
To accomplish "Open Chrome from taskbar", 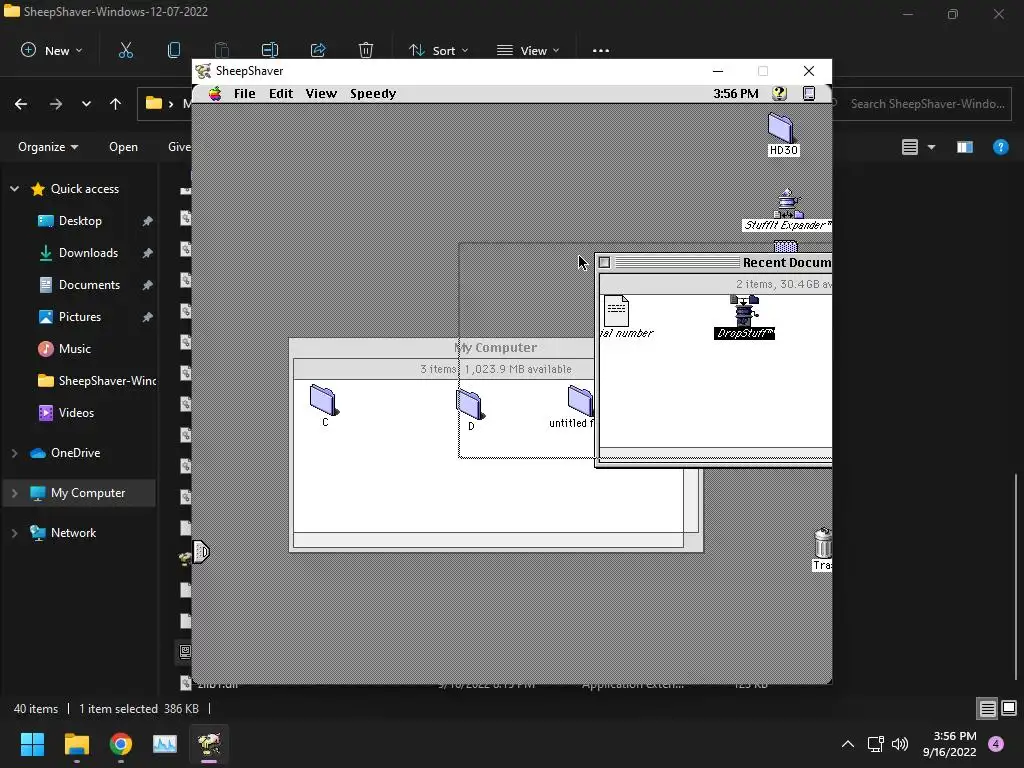I will (x=121, y=744).
